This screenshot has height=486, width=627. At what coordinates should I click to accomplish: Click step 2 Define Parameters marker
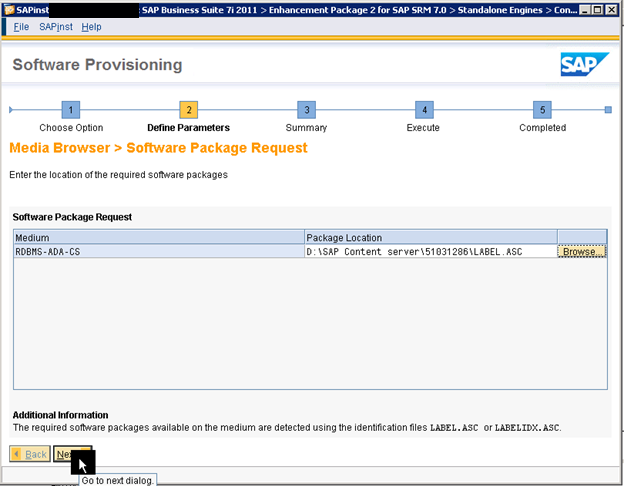pos(189,110)
